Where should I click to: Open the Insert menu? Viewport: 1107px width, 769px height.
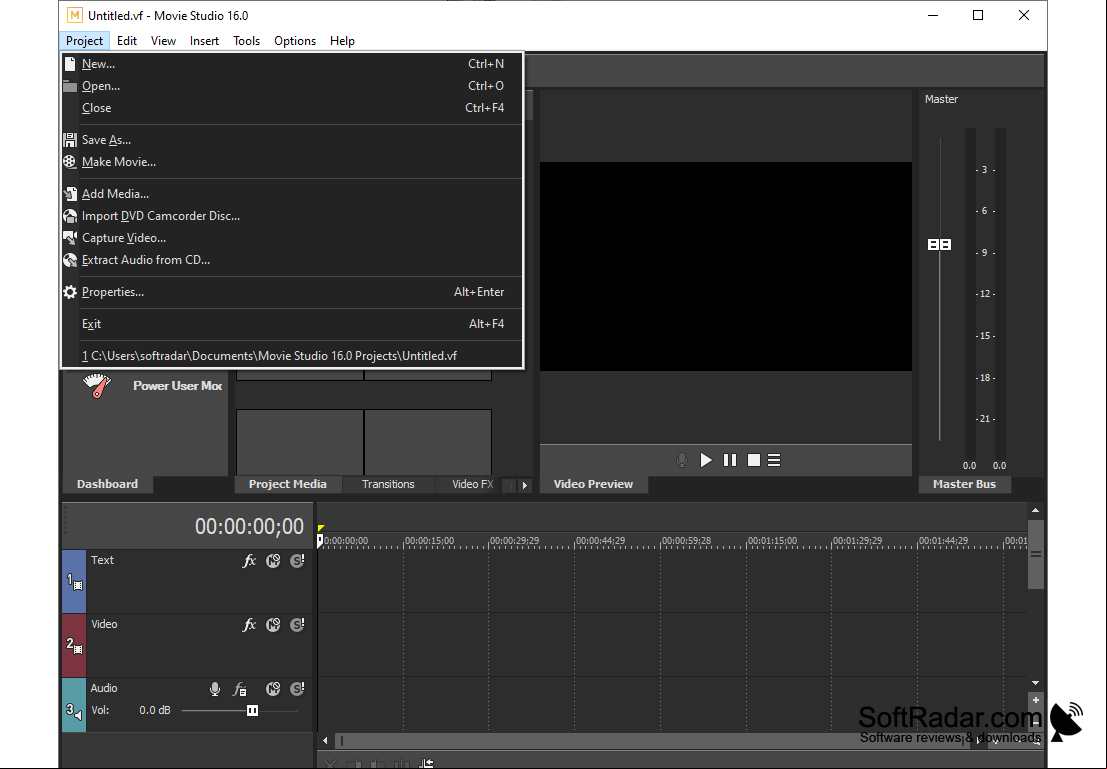pyautogui.click(x=204, y=41)
